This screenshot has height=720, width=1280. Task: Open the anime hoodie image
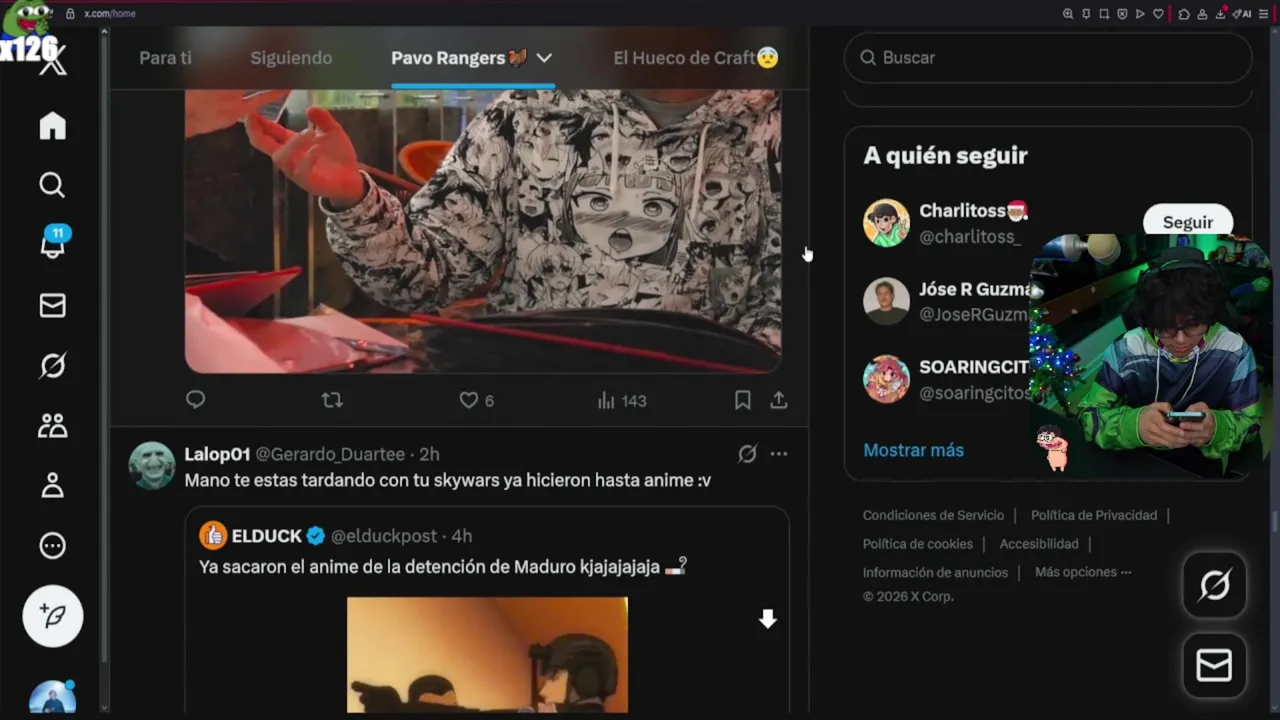pyautogui.click(x=483, y=231)
